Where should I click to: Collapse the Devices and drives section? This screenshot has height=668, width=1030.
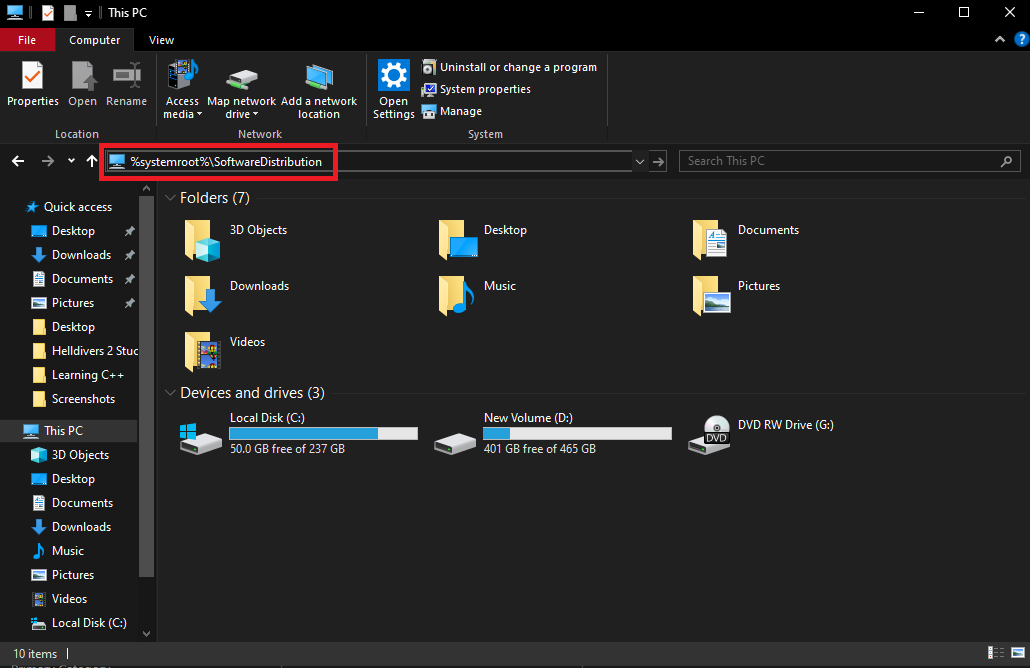pyautogui.click(x=170, y=392)
